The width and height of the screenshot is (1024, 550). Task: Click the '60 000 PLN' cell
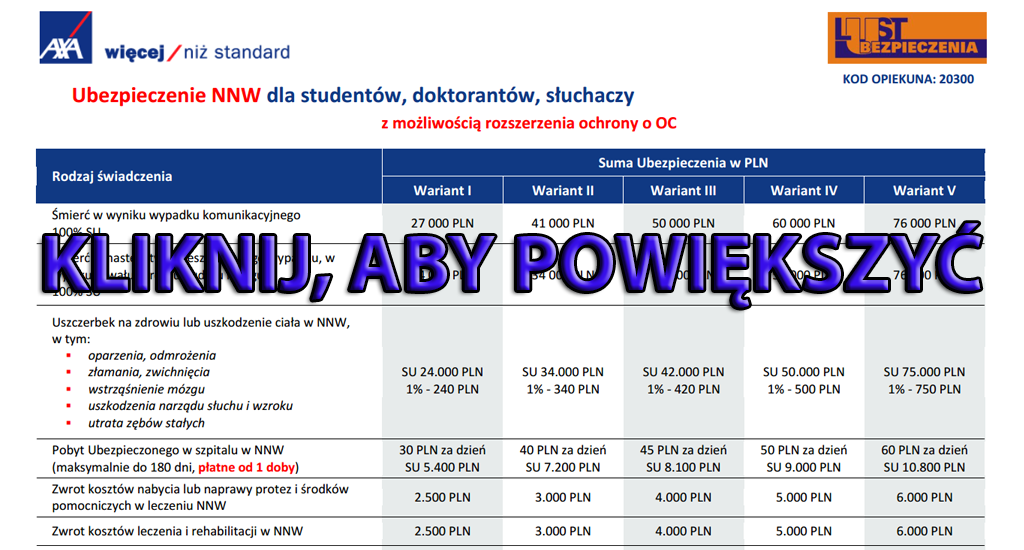click(804, 223)
